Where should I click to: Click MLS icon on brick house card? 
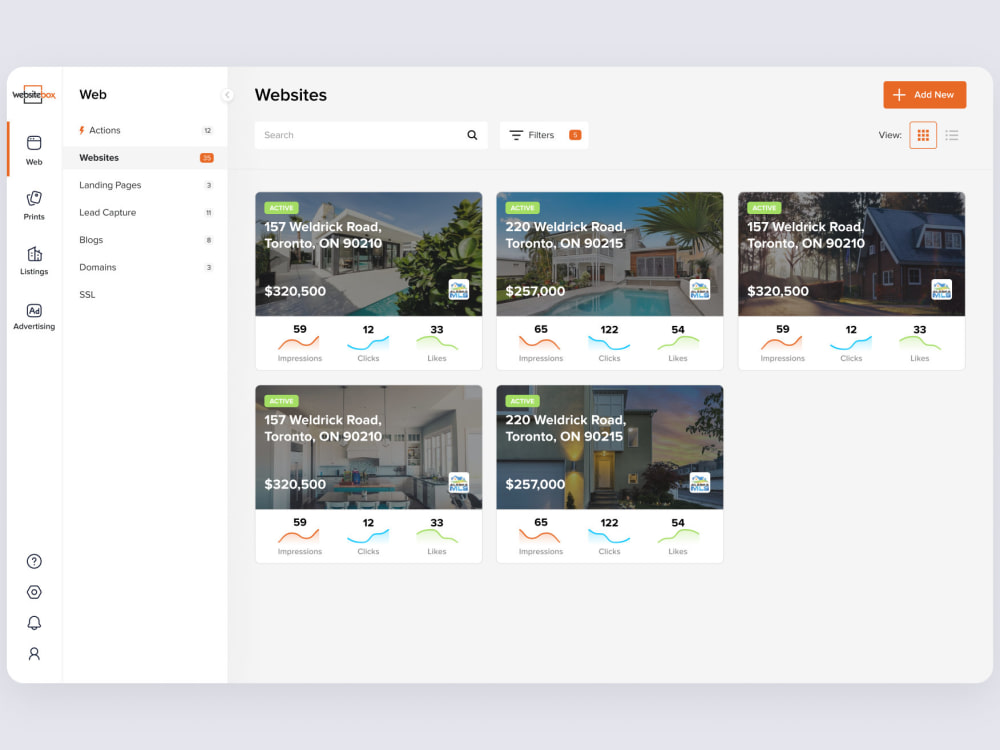941,290
